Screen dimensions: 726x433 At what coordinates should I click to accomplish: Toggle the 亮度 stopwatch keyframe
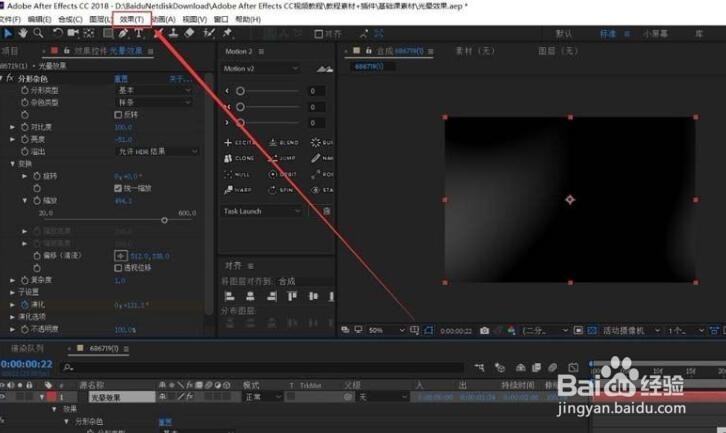[25, 139]
